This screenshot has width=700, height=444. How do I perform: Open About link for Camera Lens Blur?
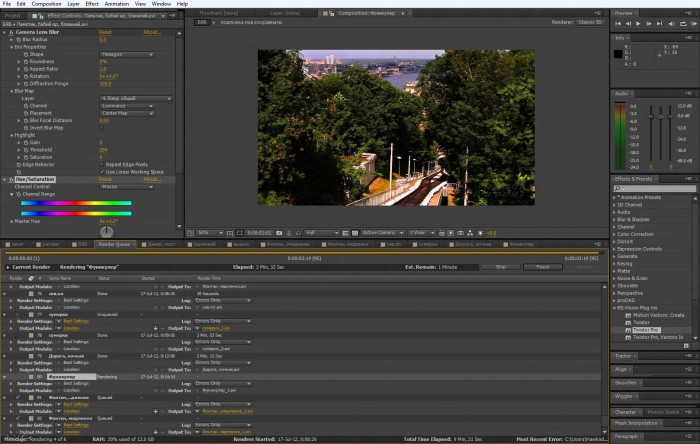pos(152,32)
